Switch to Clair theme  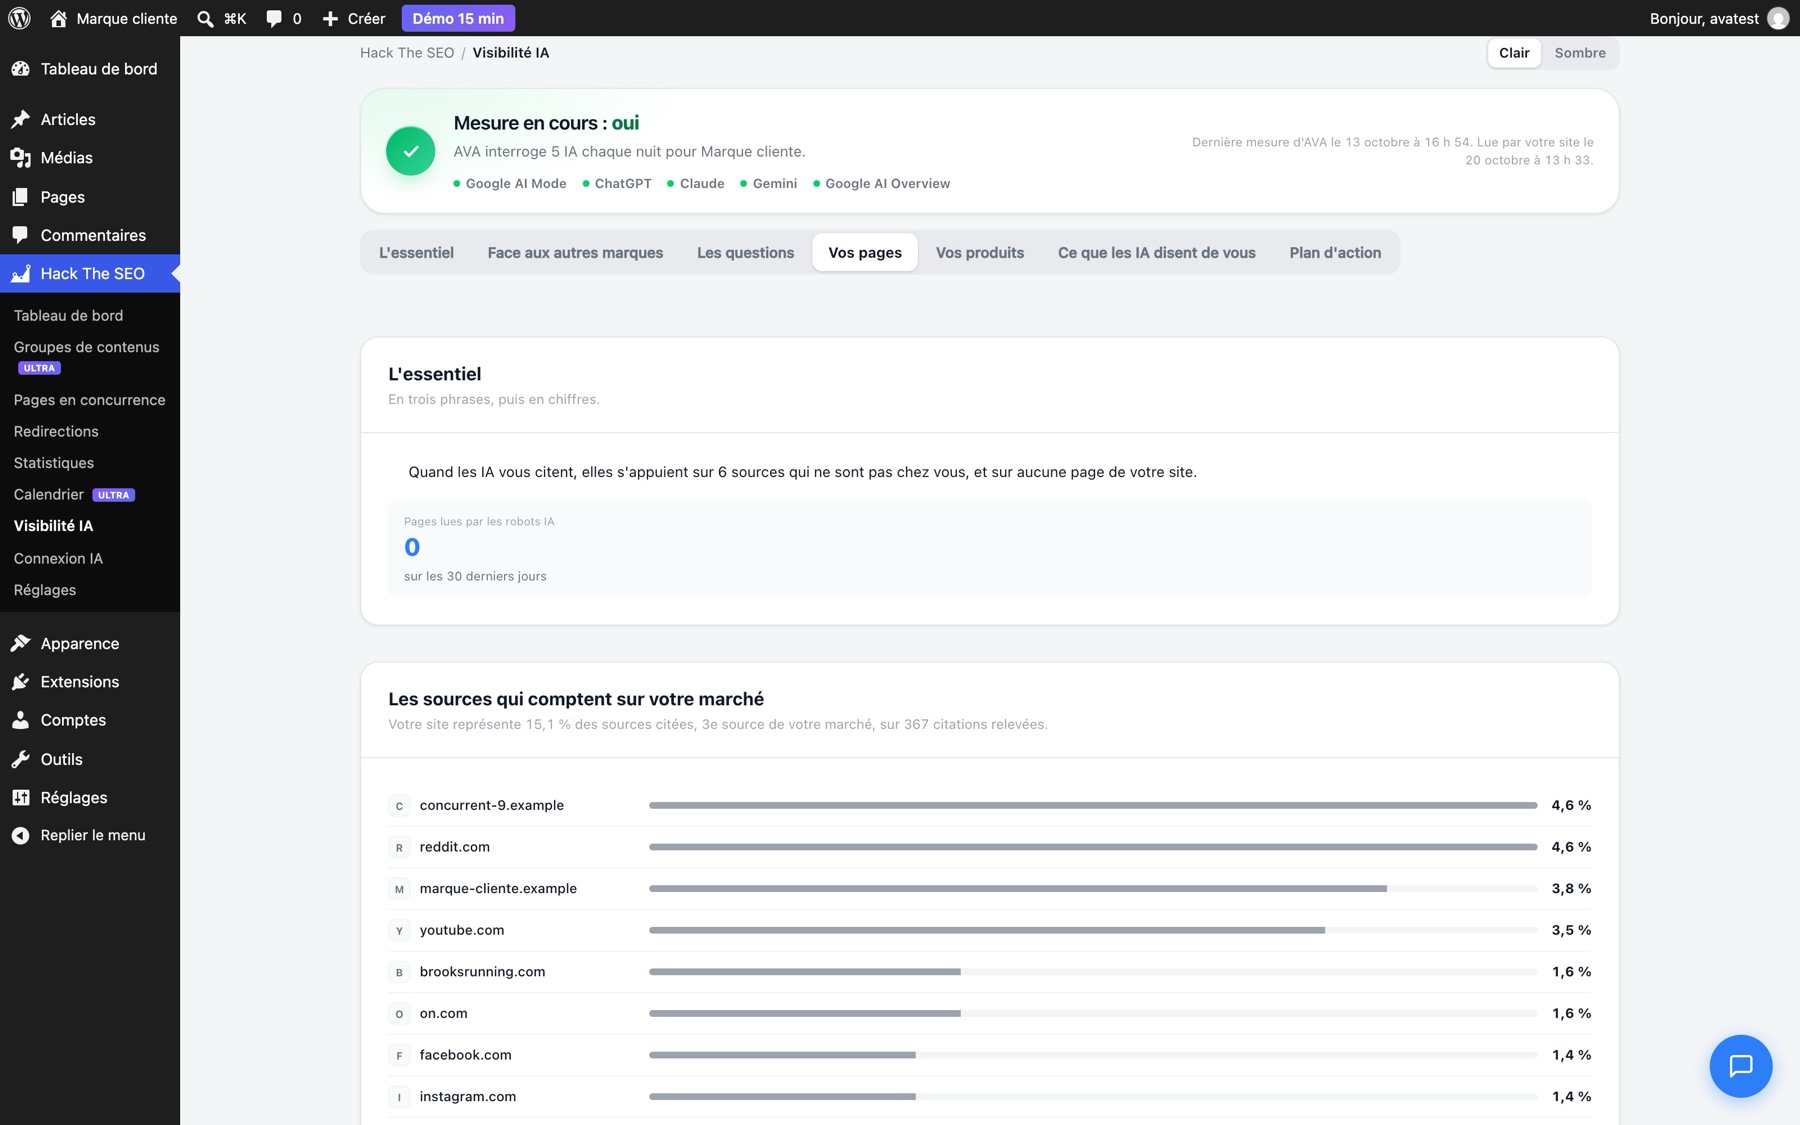(x=1514, y=53)
